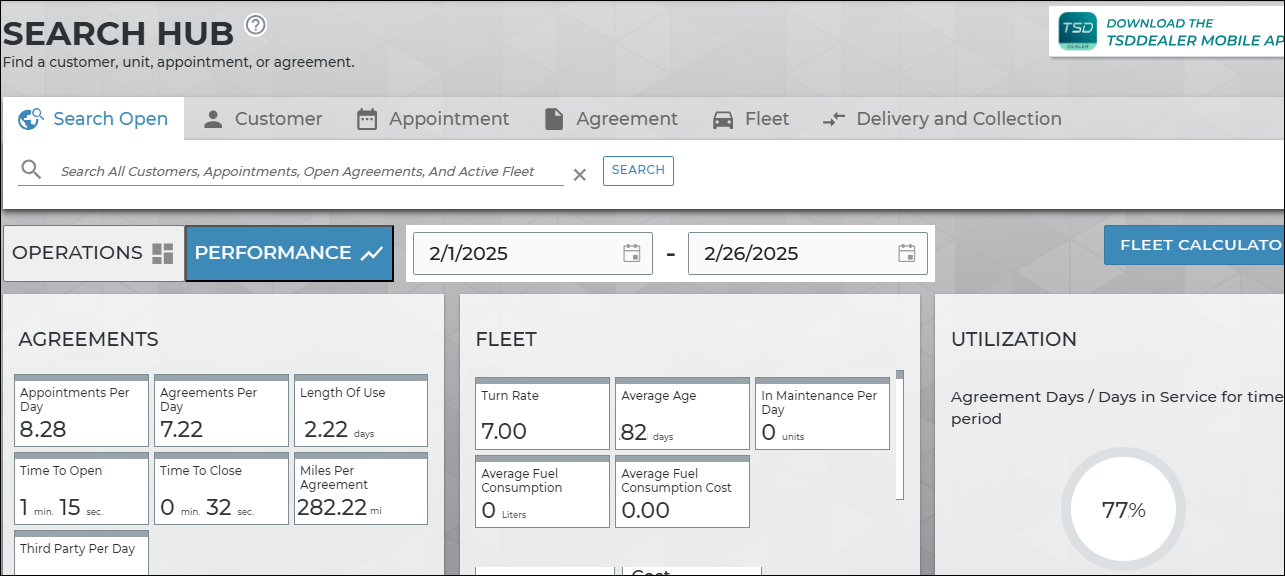The image size is (1285, 576).
Task: Click the help question mark icon
Action: click(256, 25)
